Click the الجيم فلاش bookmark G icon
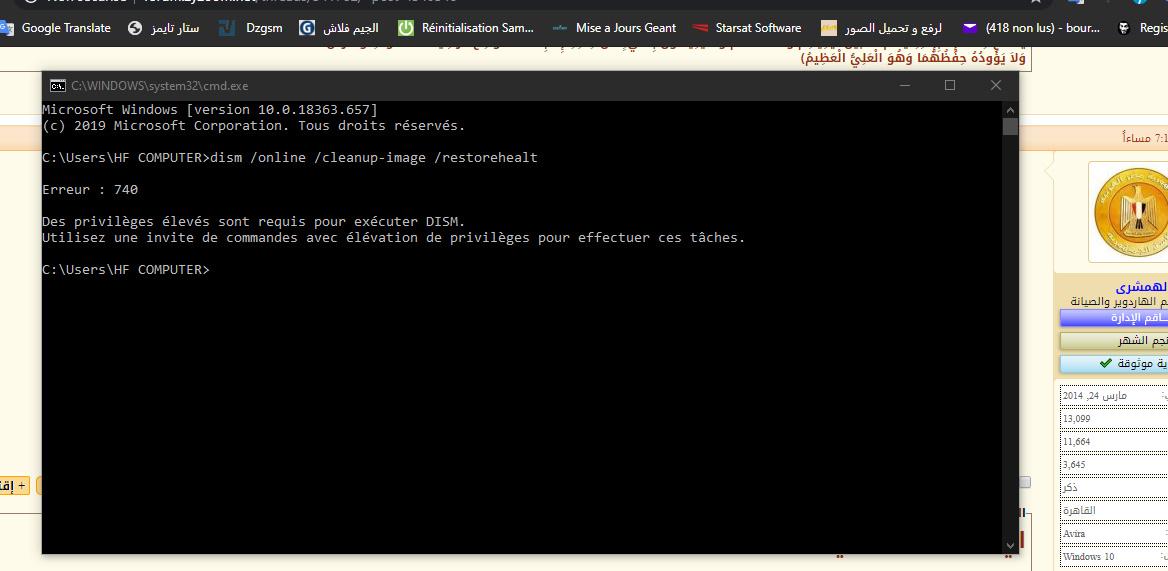This screenshot has height=571, width=1168. tap(306, 28)
